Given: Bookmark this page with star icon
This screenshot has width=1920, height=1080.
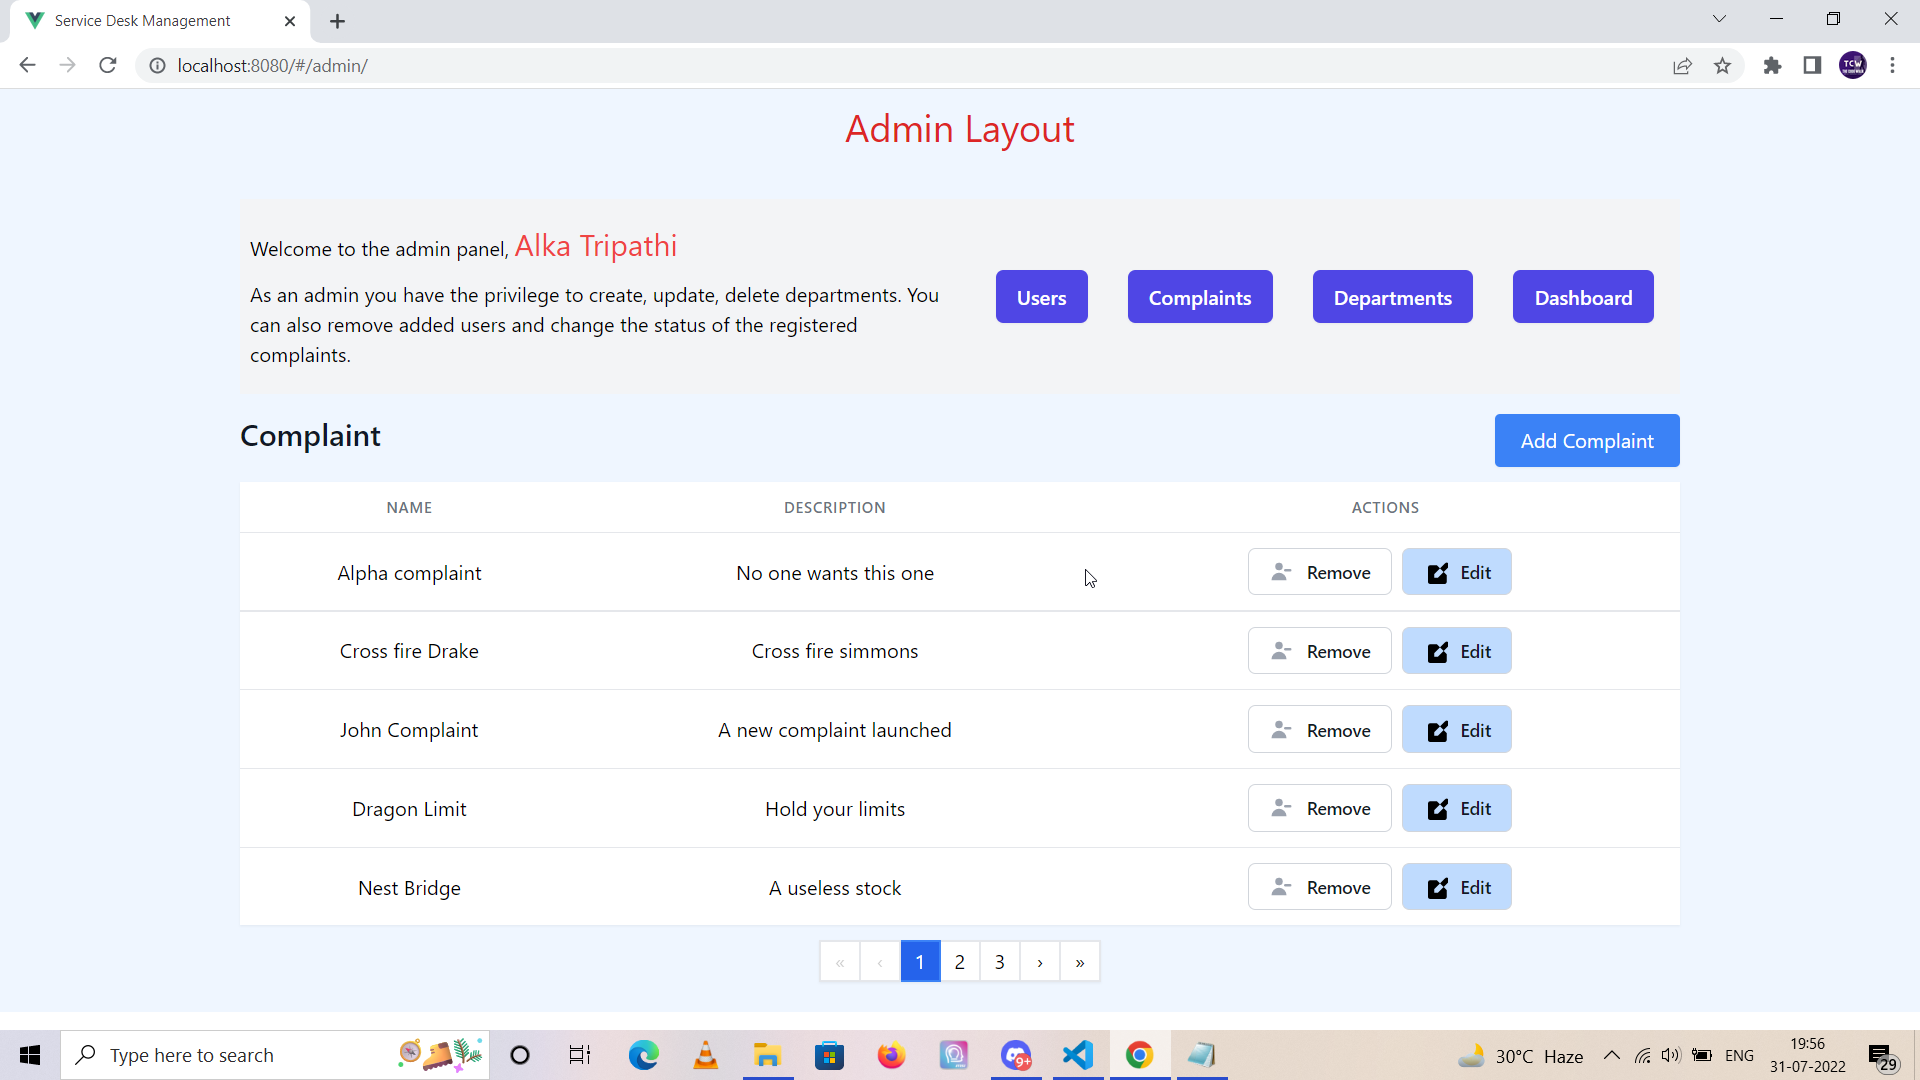Looking at the screenshot, I should (x=1722, y=66).
